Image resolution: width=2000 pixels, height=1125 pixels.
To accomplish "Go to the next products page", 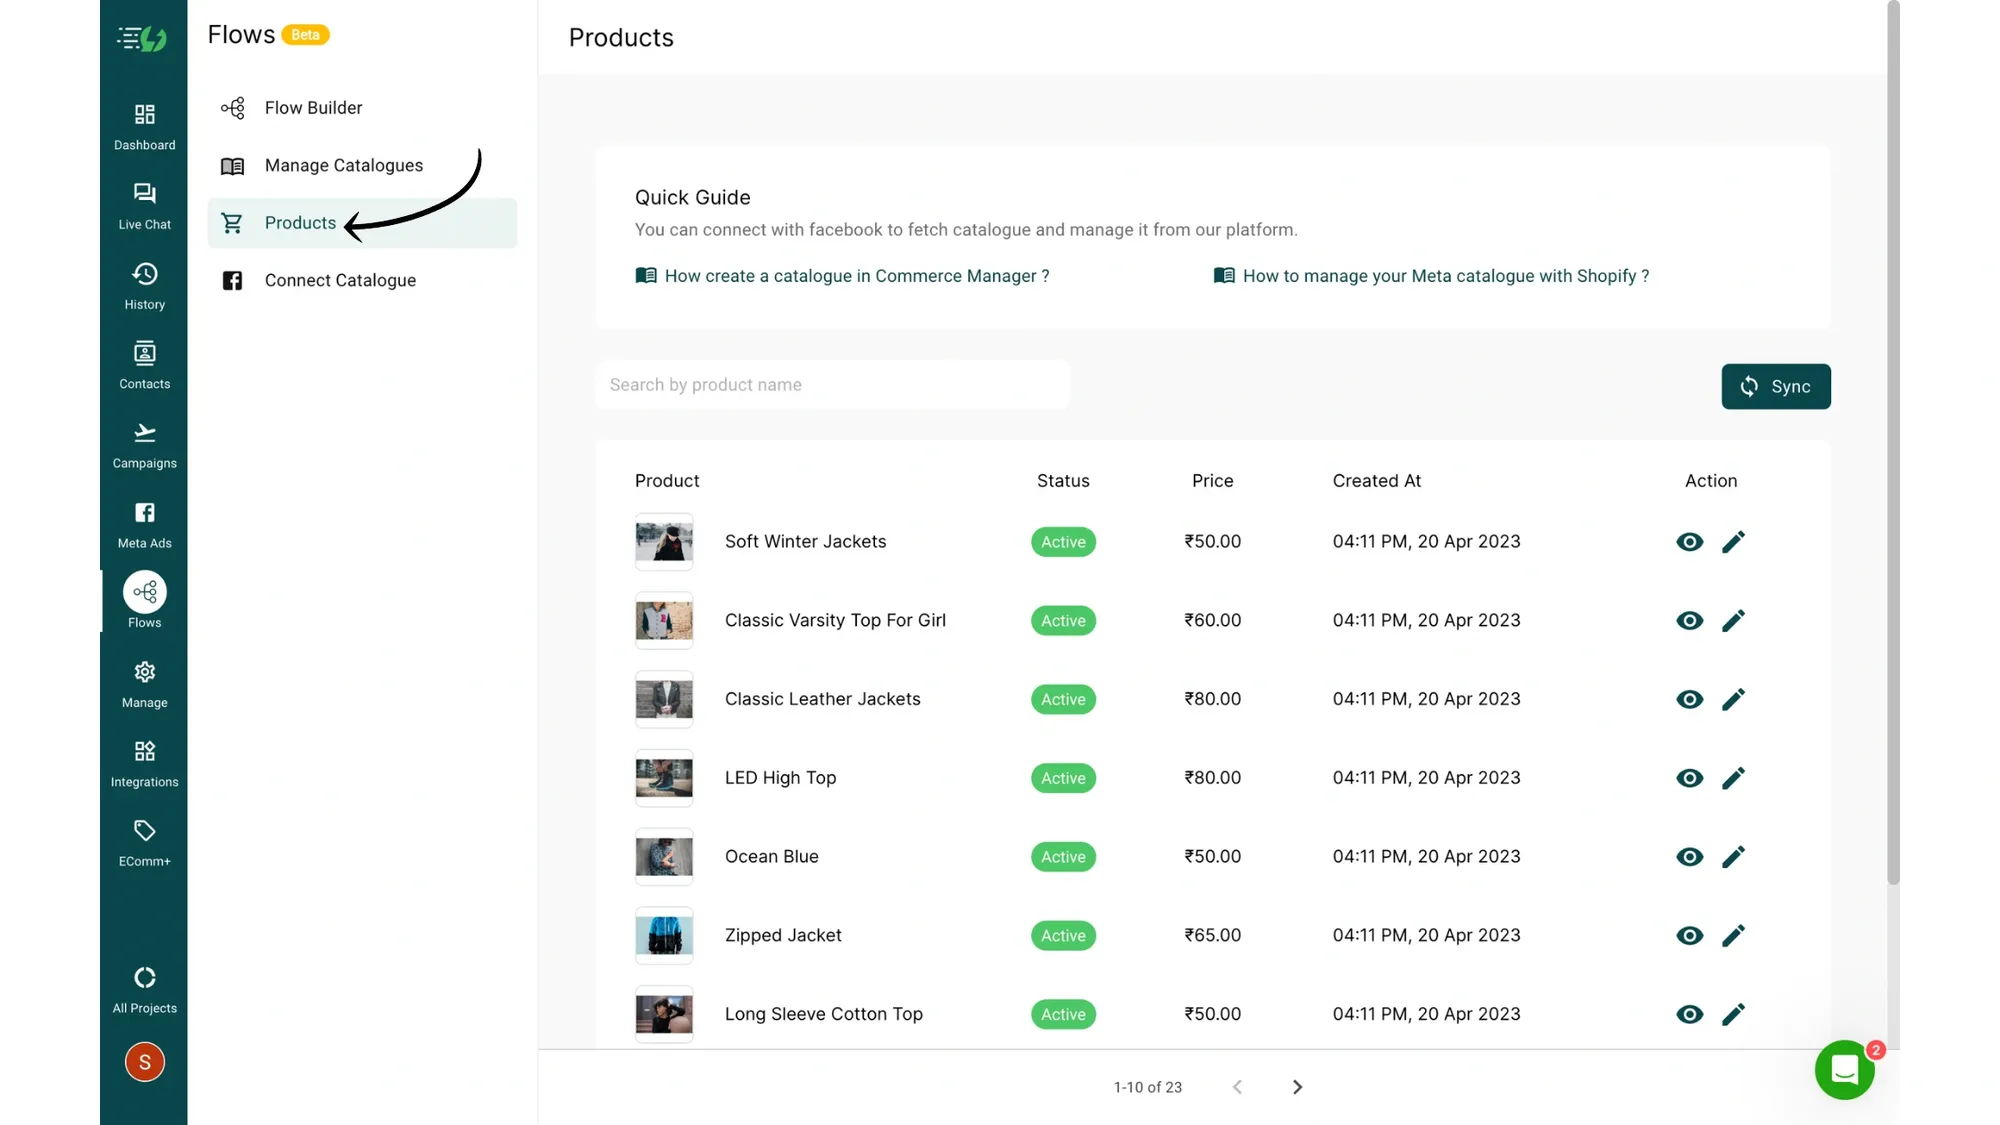I will click(x=1296, y=1087).
